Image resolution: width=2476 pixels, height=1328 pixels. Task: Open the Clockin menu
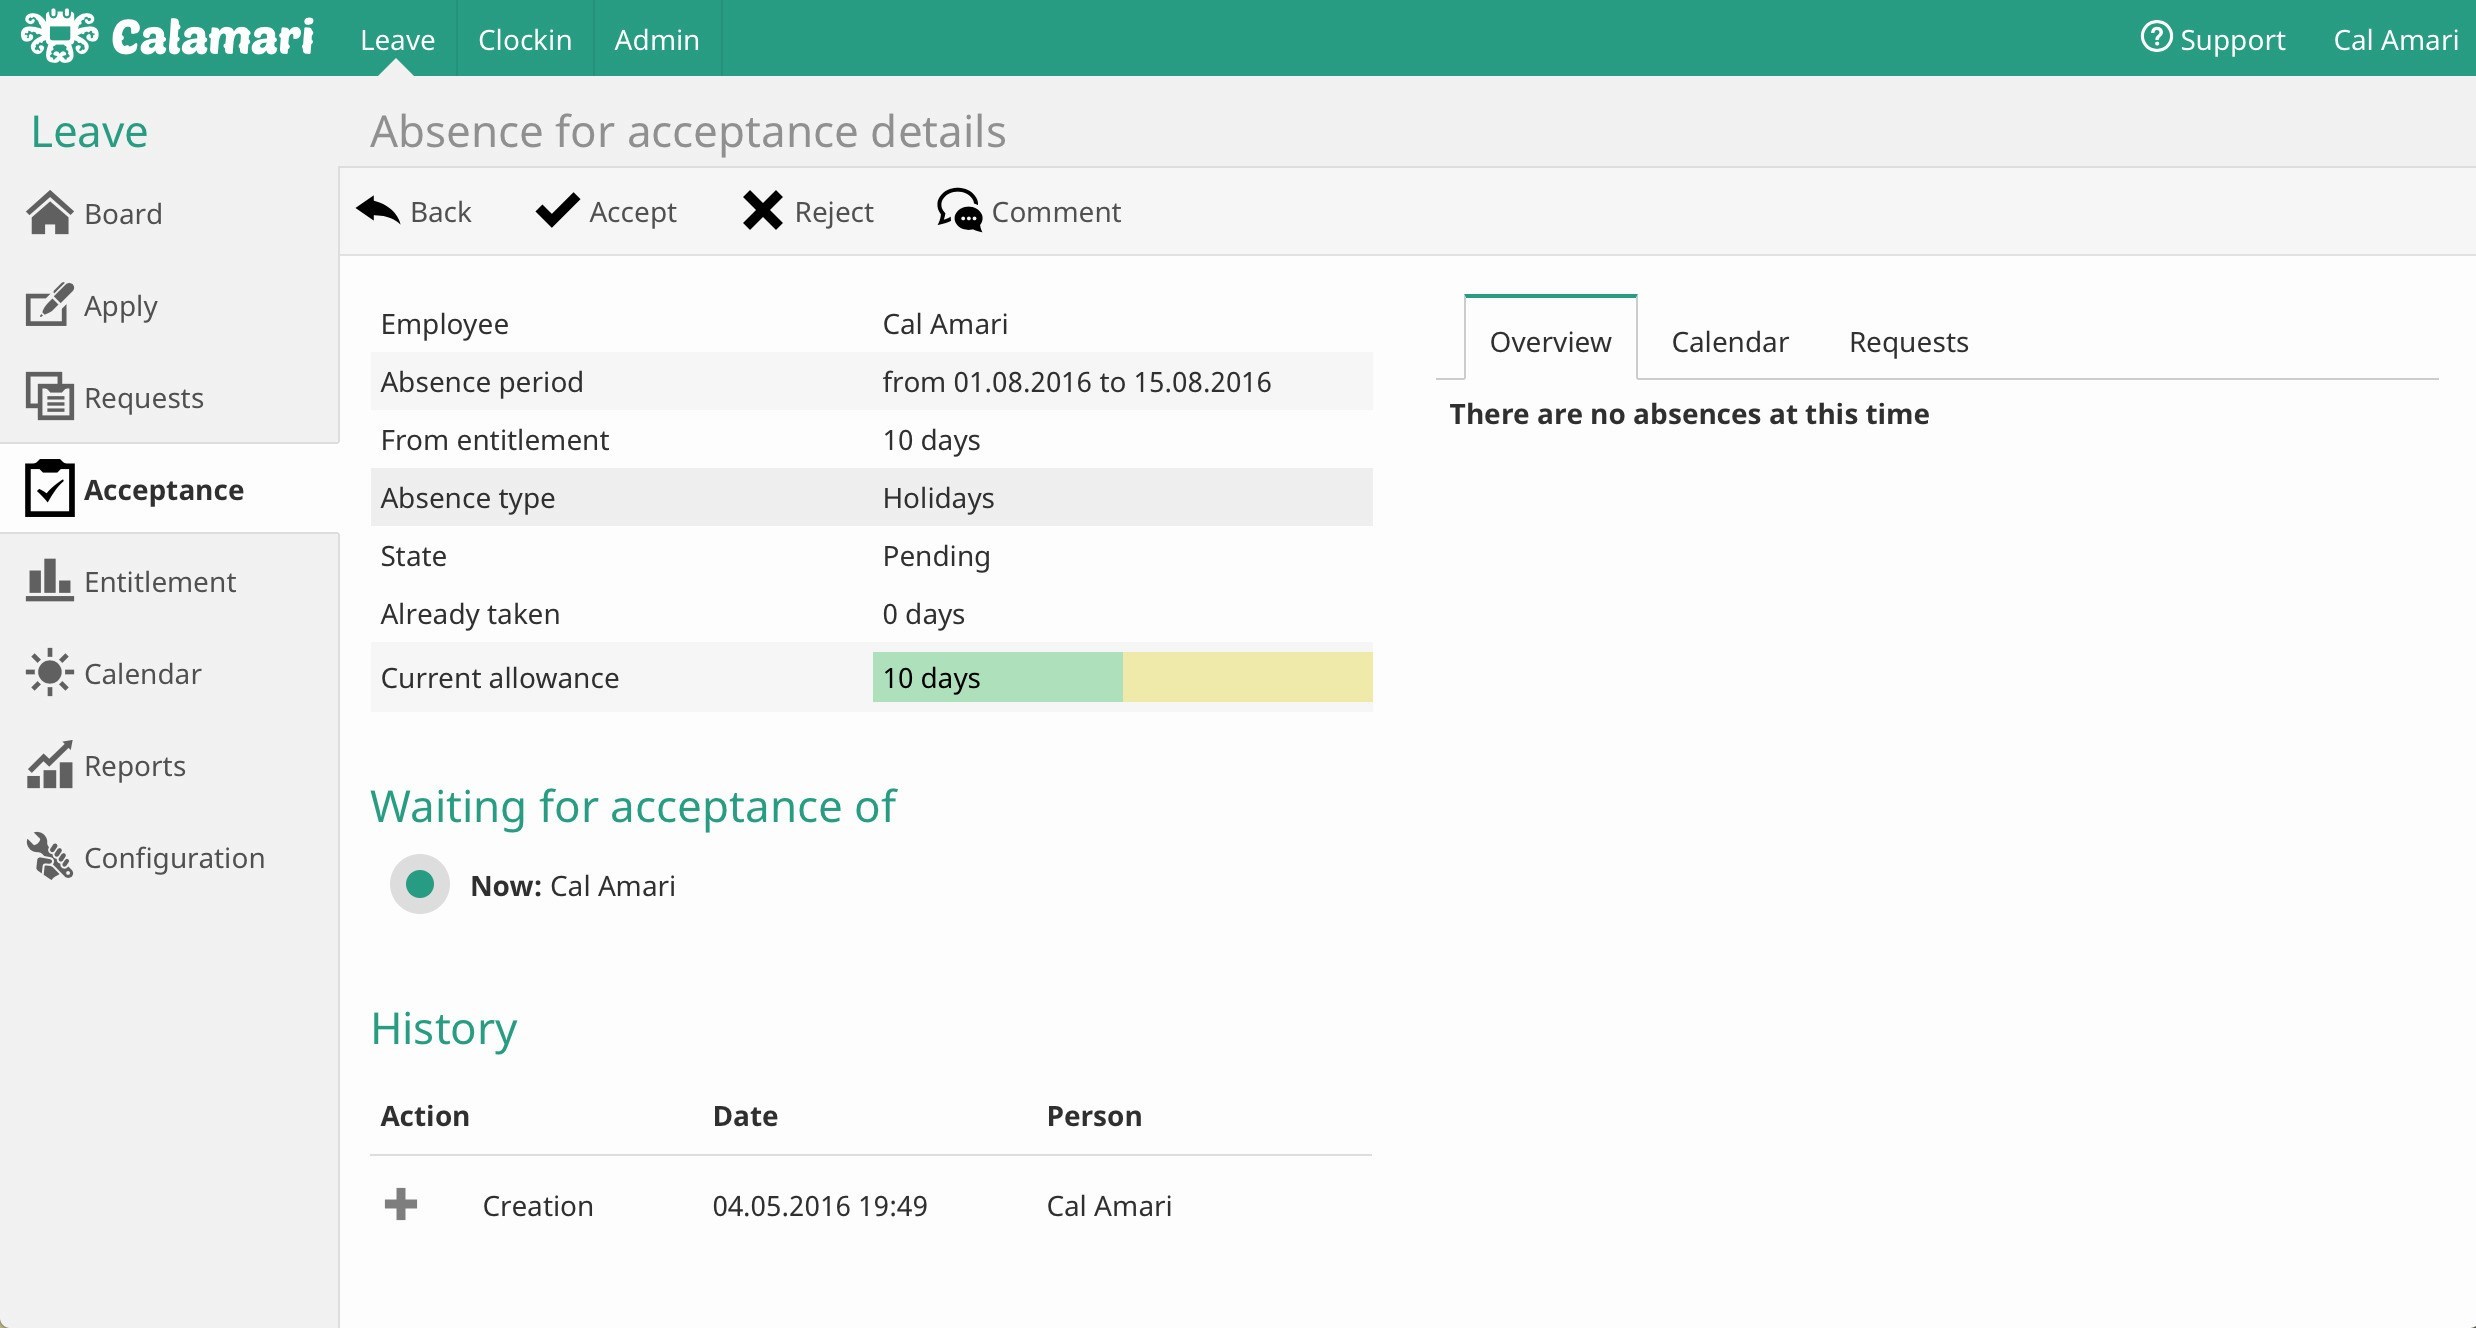point(525,39)
